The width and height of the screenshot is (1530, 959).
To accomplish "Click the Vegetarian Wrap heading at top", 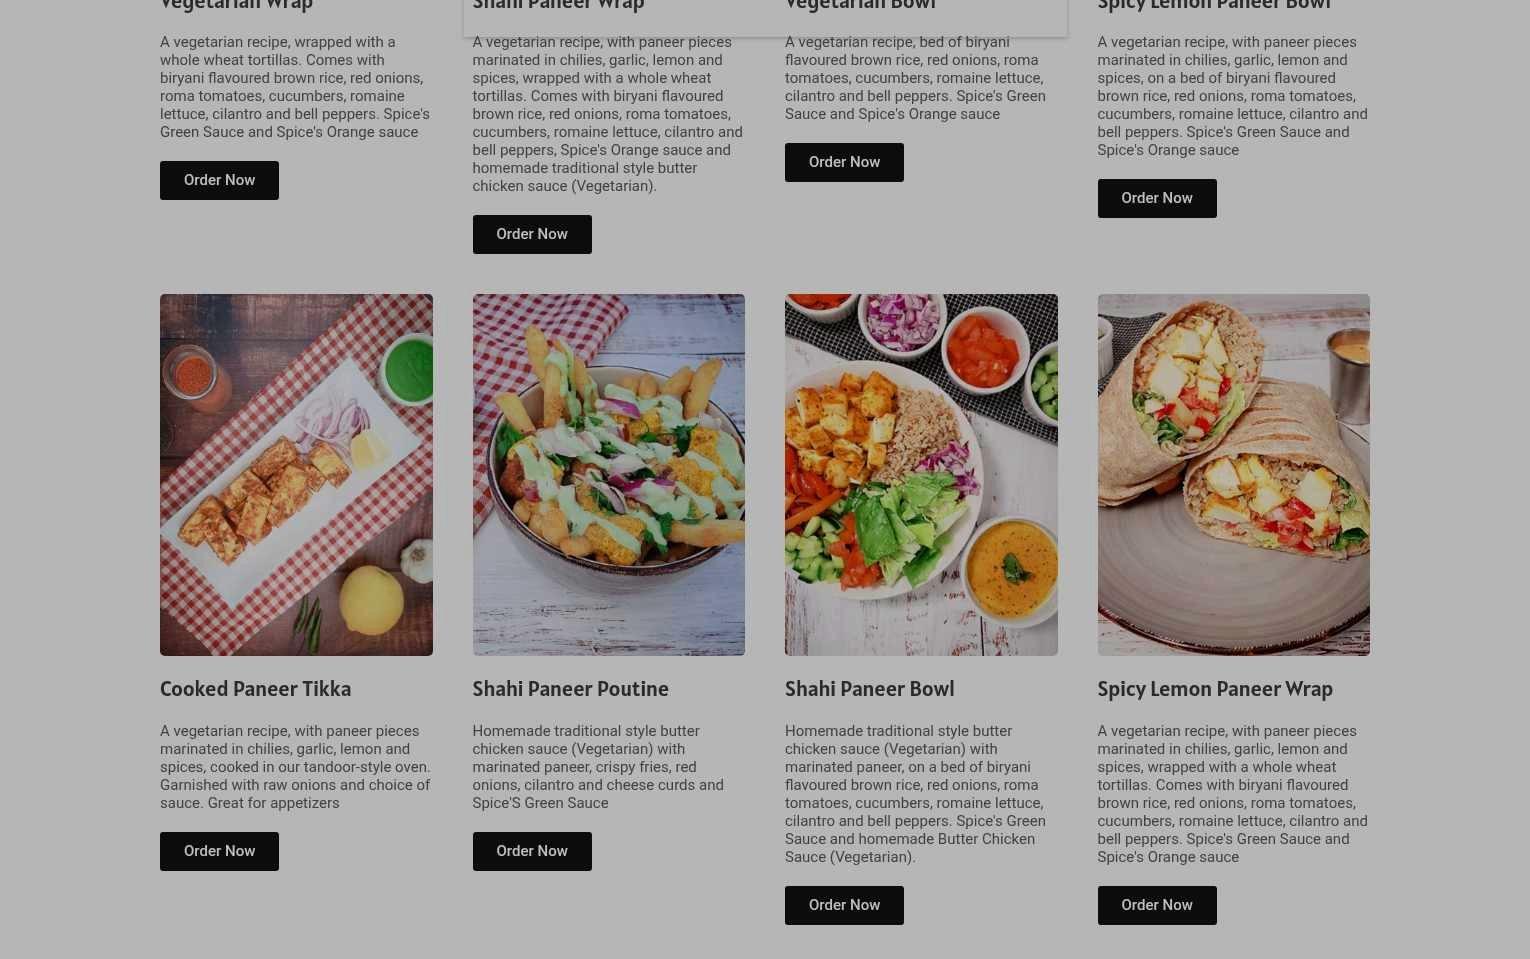I will click(x=237, y=5).
